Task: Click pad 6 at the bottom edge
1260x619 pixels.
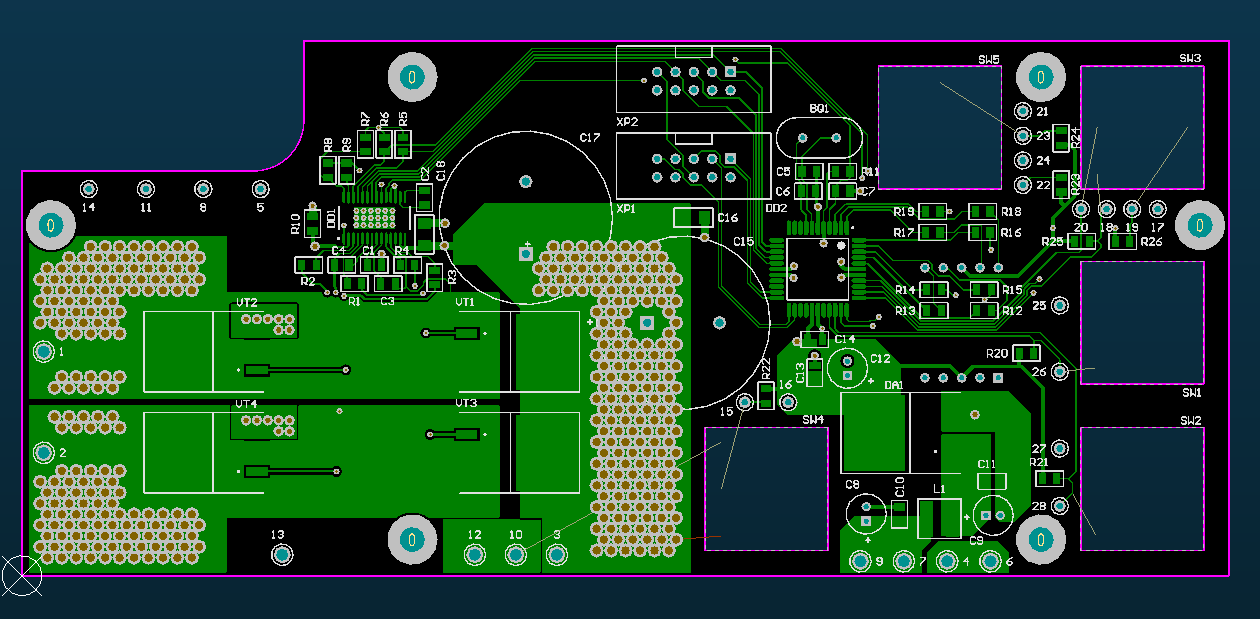Action: 989,562
